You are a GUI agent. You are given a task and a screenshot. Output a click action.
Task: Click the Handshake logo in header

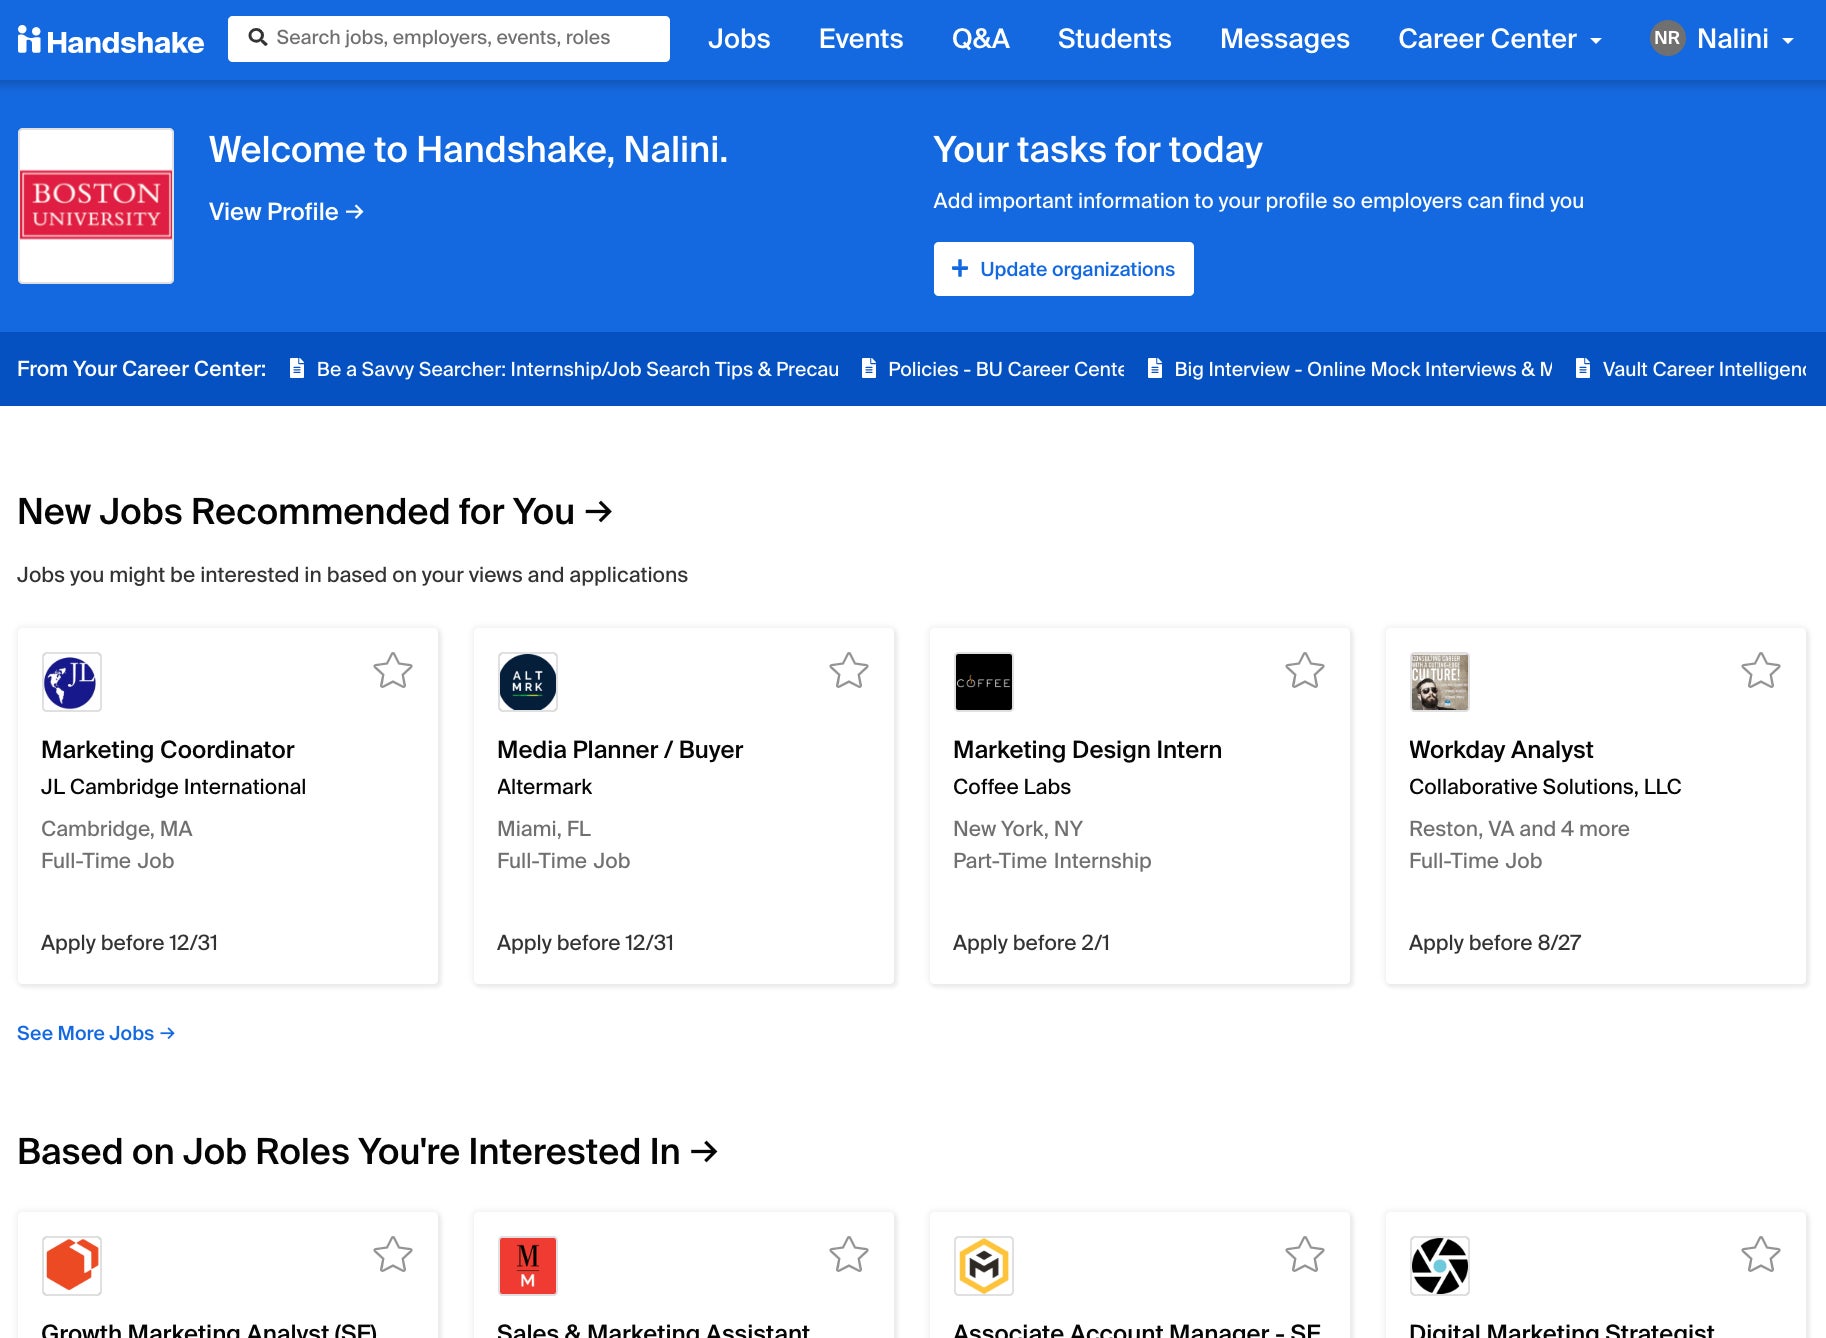(111, 40)
